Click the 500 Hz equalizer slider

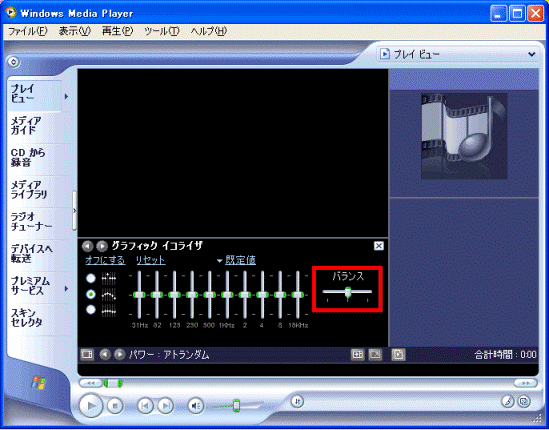pos(209,295)
